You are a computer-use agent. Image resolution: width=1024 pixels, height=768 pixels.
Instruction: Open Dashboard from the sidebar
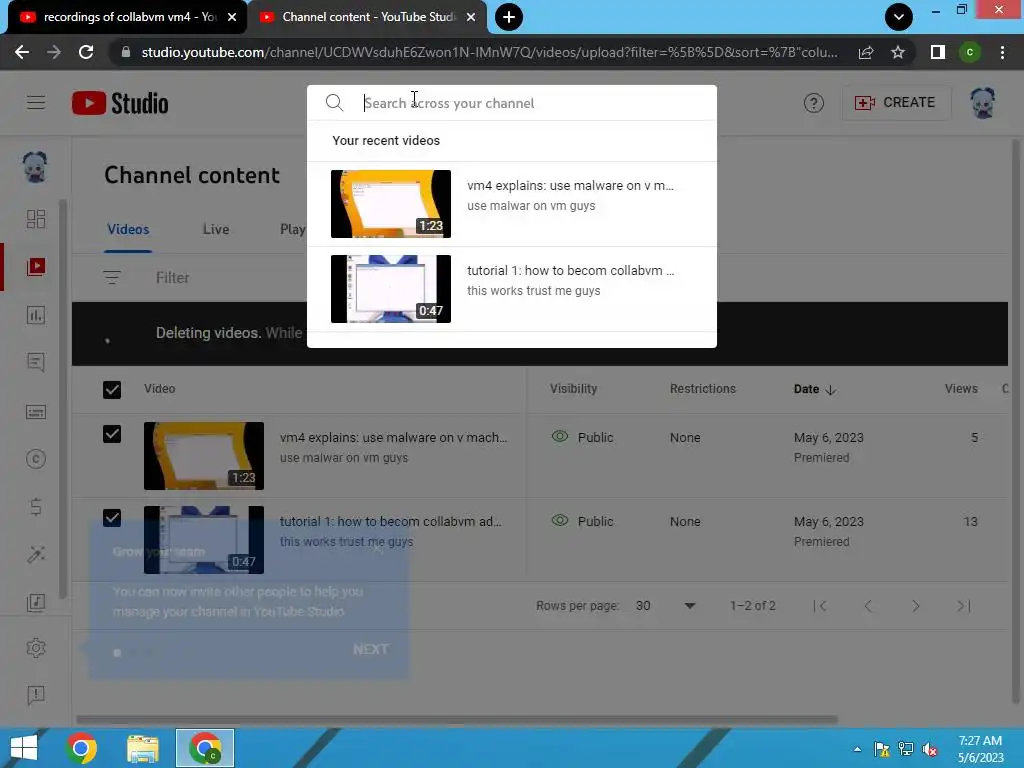click(36, 219)
